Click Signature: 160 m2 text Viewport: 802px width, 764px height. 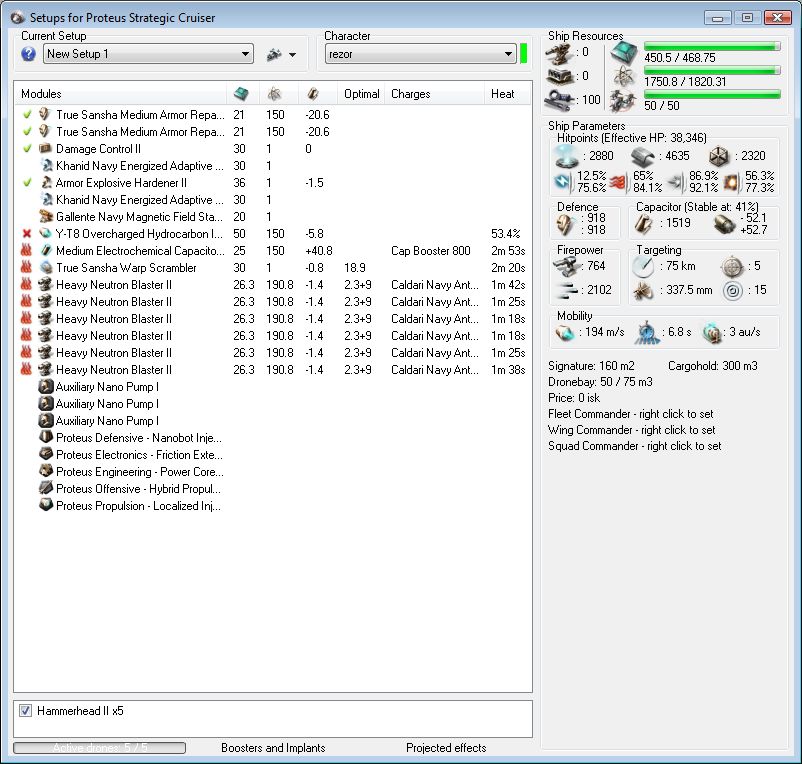point(591,366)
